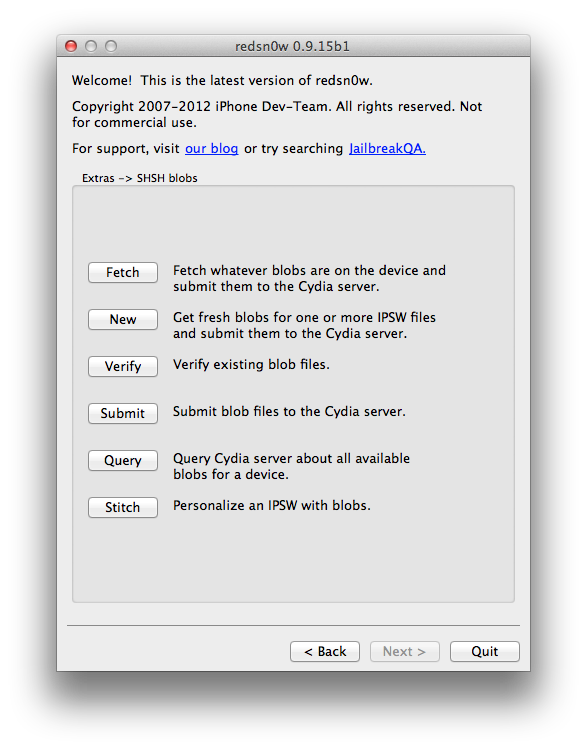This screenshot has height=750, width=587.
Task: Click 'Personalize an IPSW with blobs.' text
Action: click(x=272, y=506)
